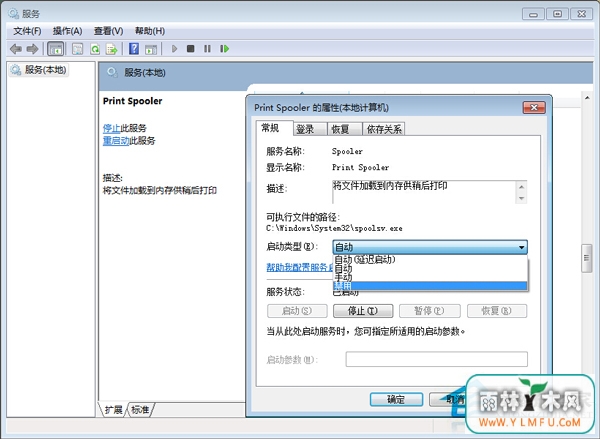600x439 pixels.
Task: Click the Print Spooler heading in details pane
Action: (132, 101)
